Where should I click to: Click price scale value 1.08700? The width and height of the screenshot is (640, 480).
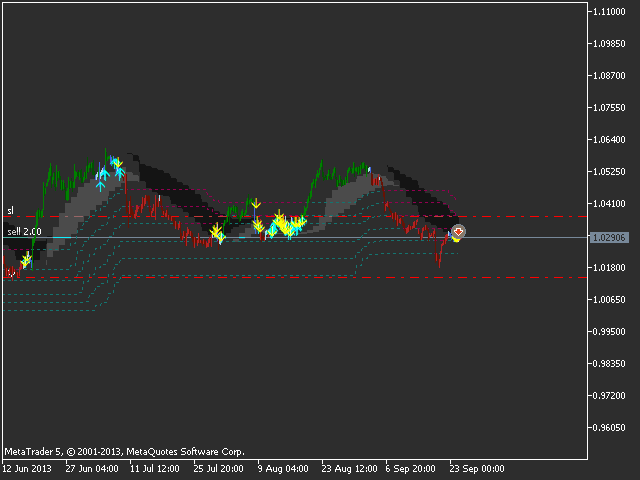click(609, 76)
